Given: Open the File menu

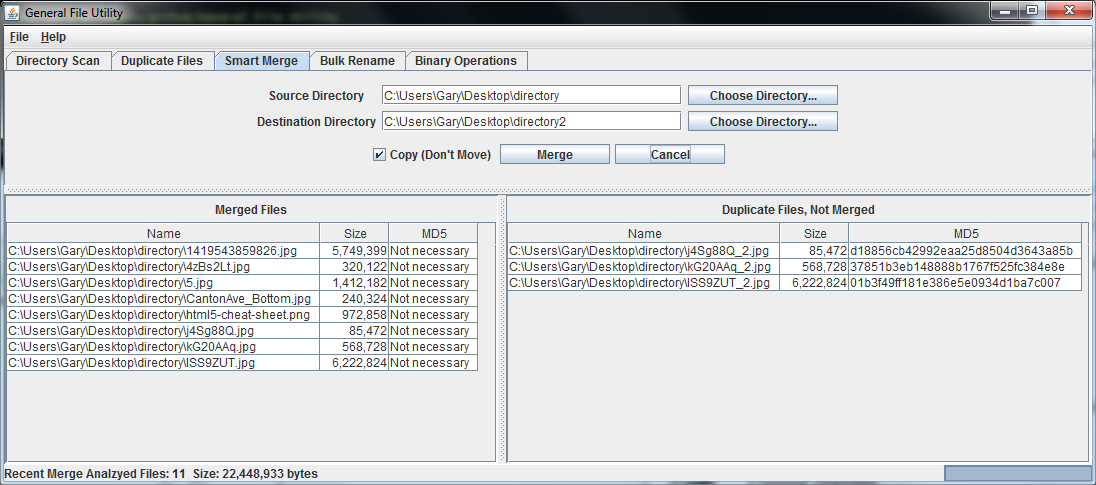Looking at the screenshot, I should [x=19, y=37].
